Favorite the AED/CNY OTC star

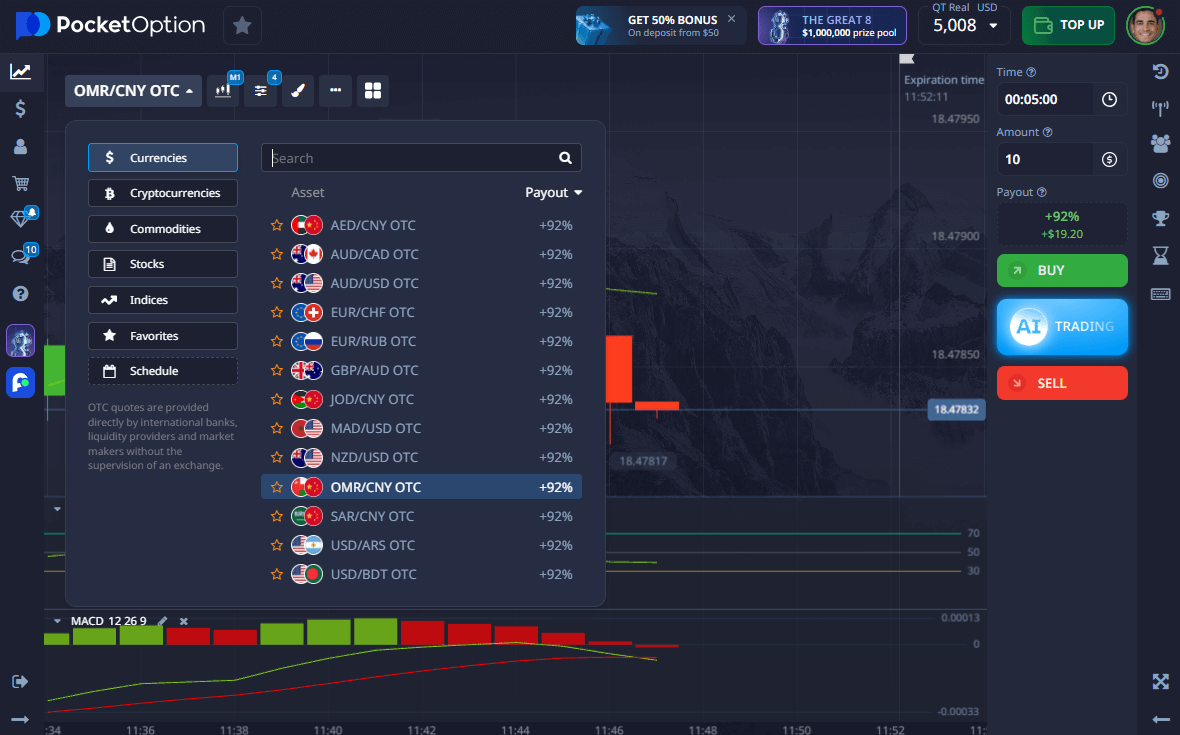[277, 225]
